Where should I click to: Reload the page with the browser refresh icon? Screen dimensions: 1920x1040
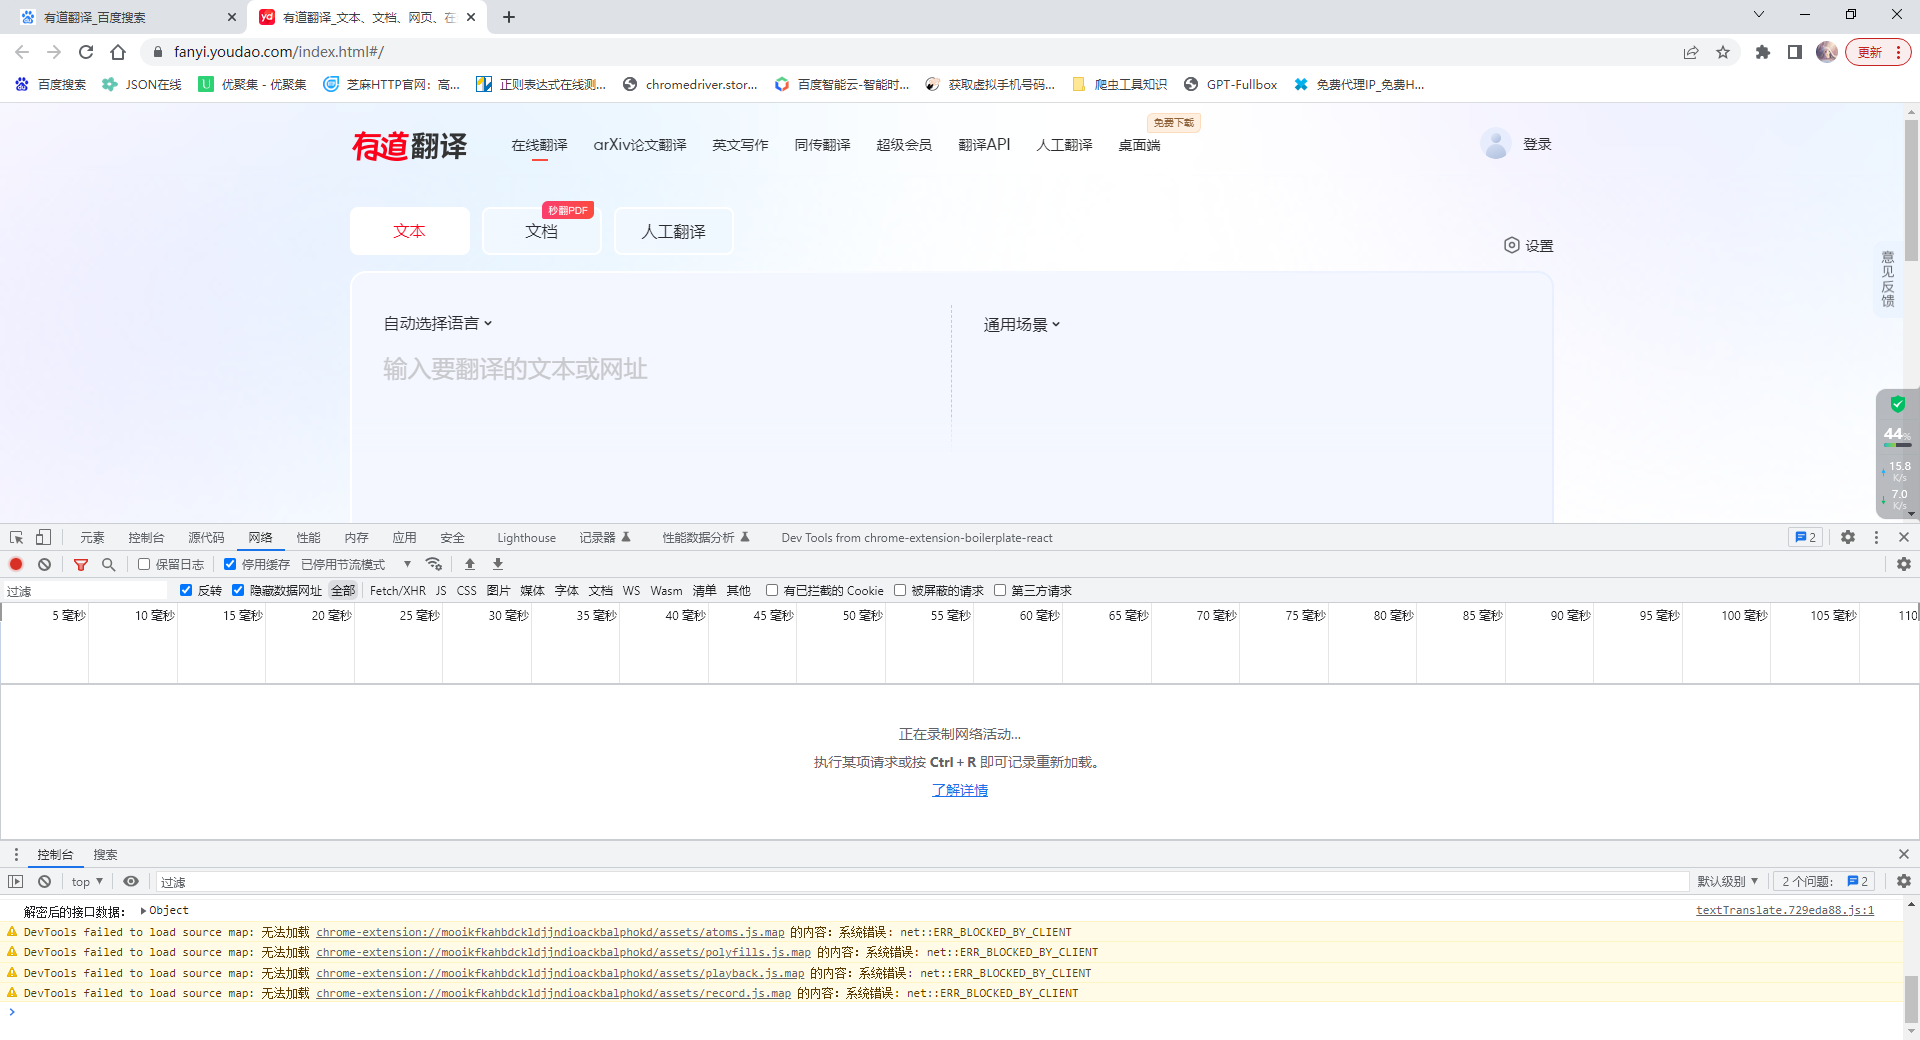(86, 52)
